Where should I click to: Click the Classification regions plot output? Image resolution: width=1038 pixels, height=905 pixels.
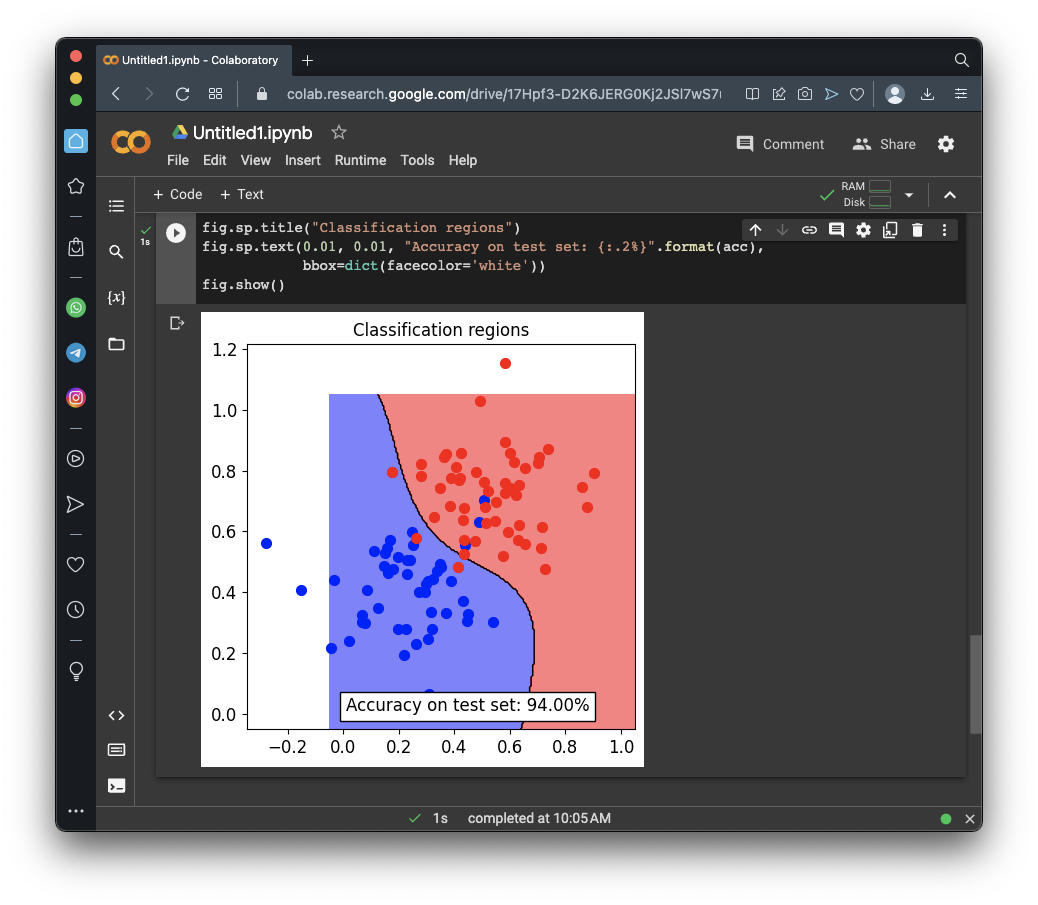point(422,540)
